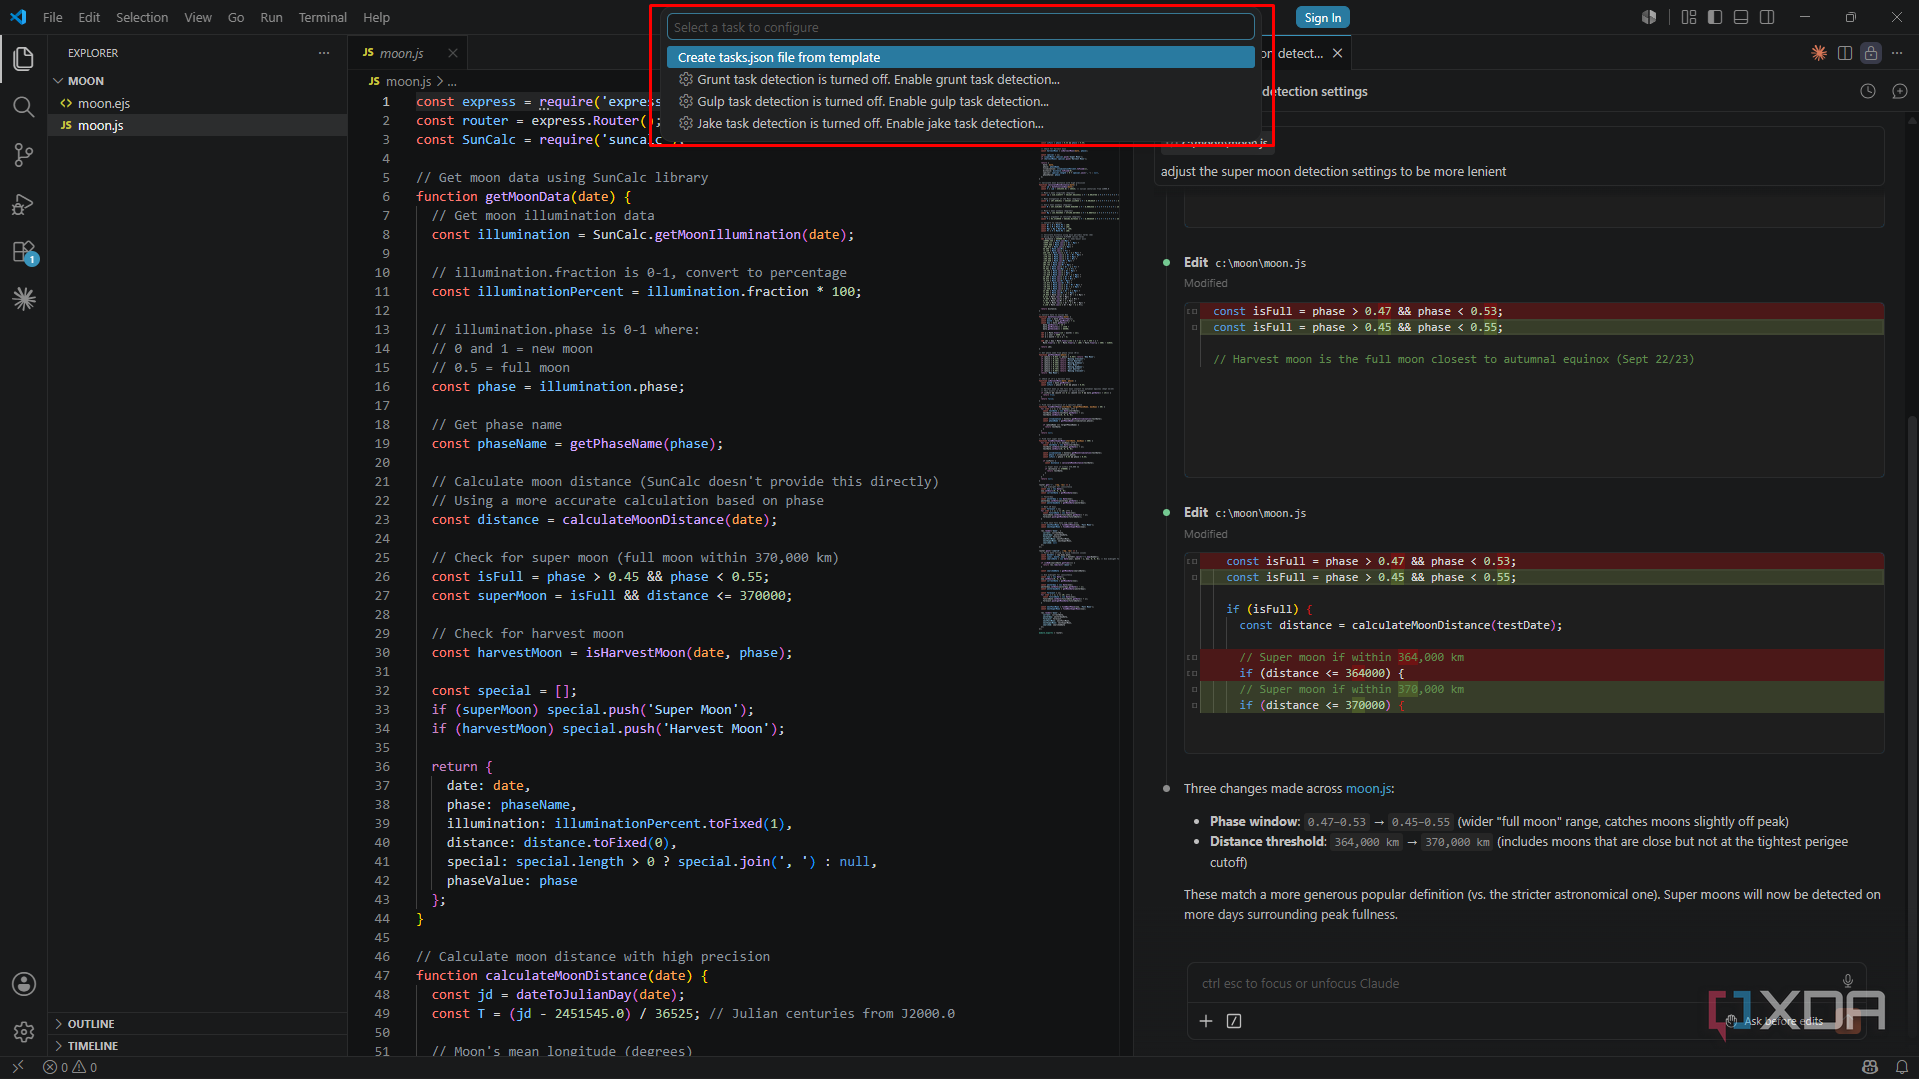The height and width of the screenshot is (1079, 1919).
Task: Open the Extensions view with update badge
Action: coord(24,252)
